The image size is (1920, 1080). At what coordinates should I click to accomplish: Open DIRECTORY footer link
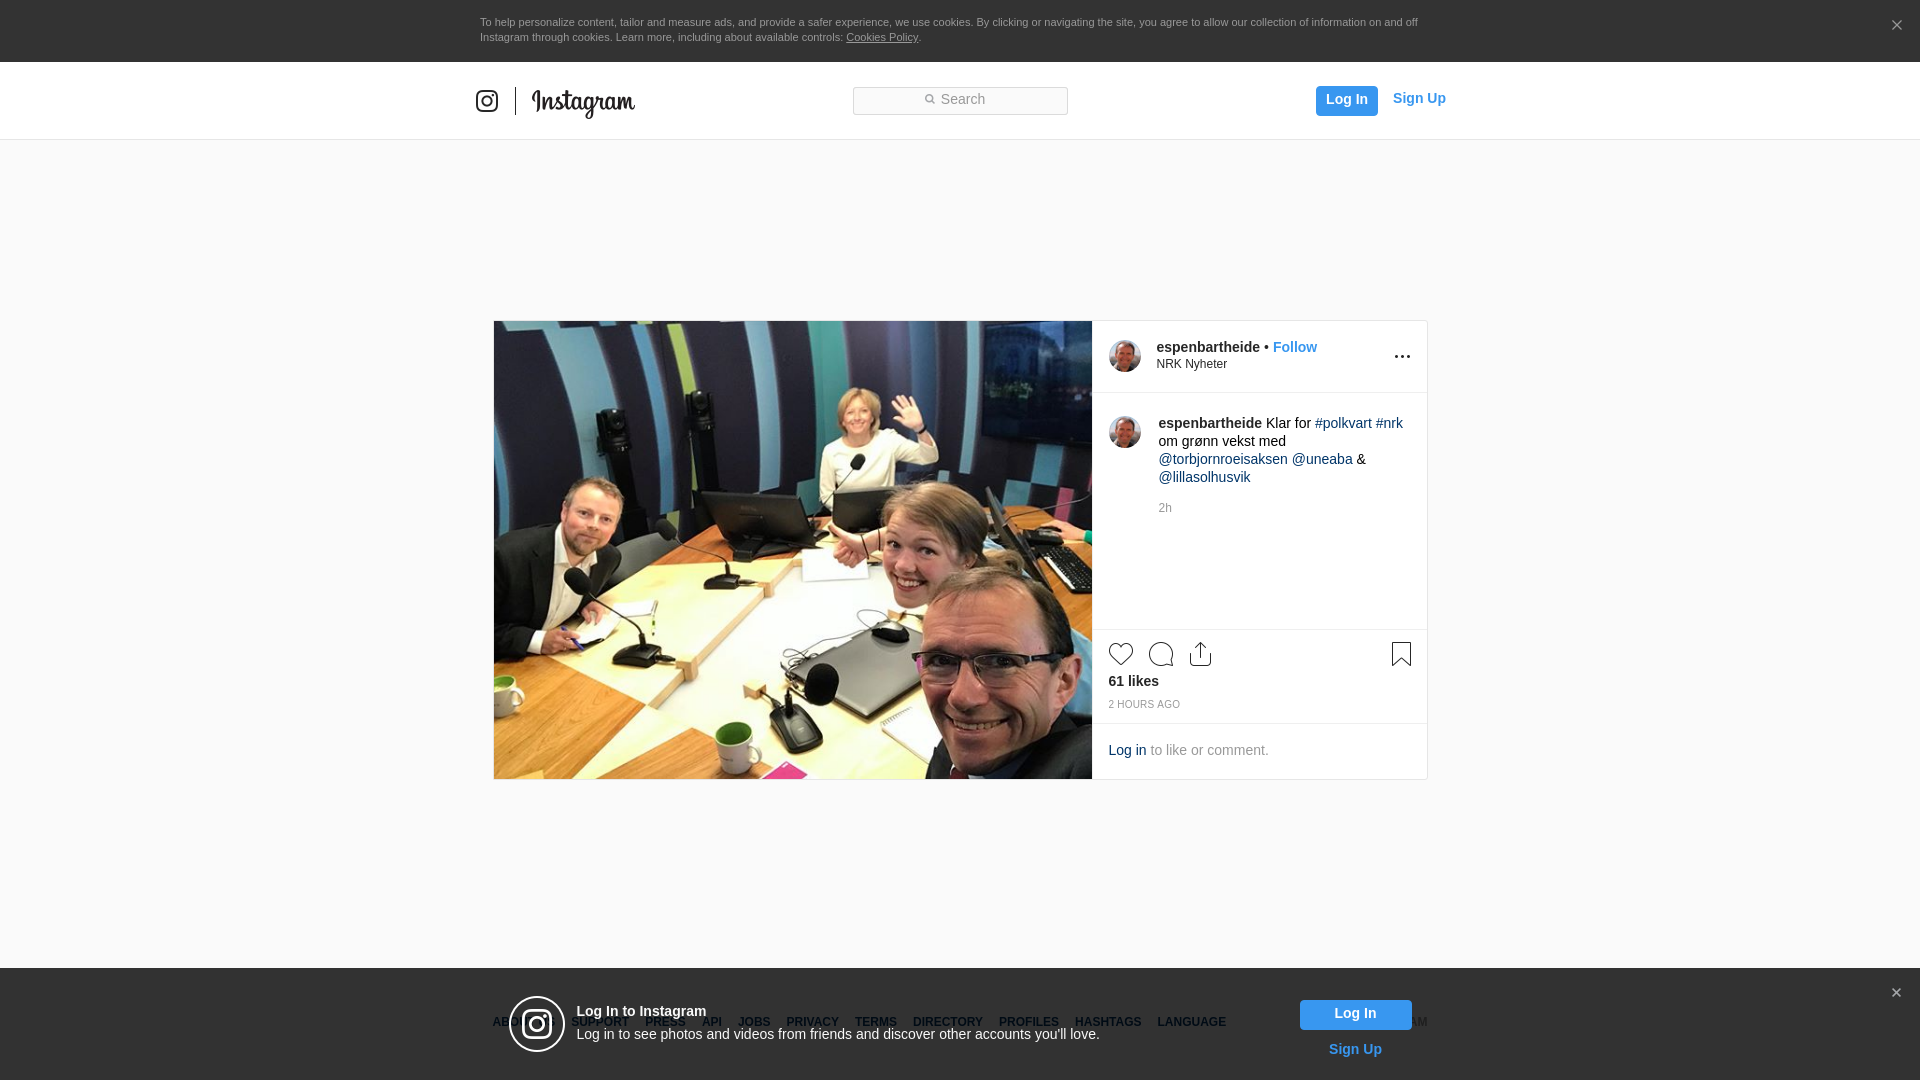click(x=948, y=1022)
